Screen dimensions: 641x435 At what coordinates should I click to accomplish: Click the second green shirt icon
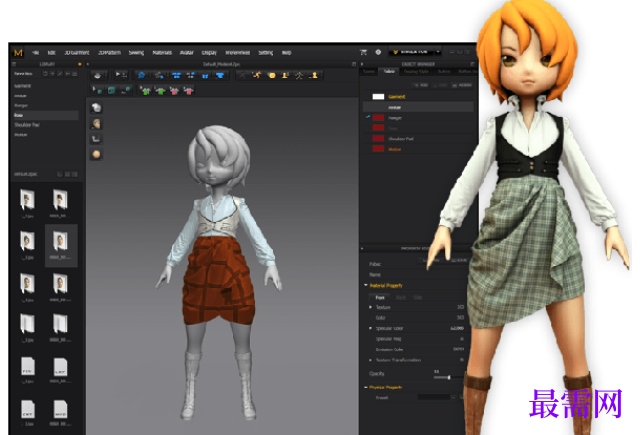click(160, 90)
